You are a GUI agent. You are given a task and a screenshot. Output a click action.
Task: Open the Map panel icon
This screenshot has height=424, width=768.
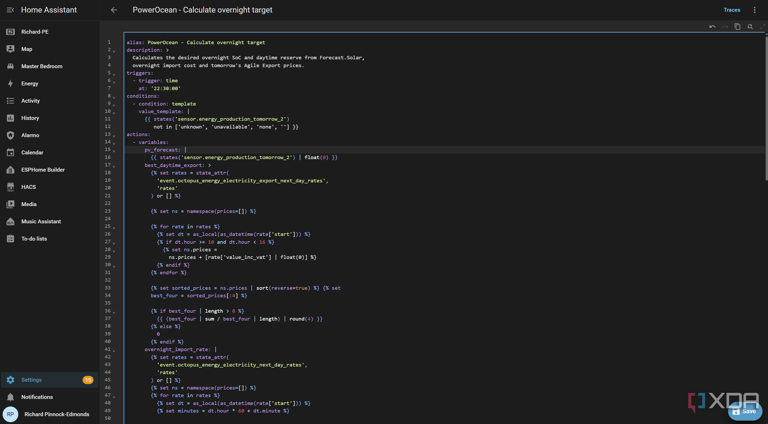click(10, 49)
